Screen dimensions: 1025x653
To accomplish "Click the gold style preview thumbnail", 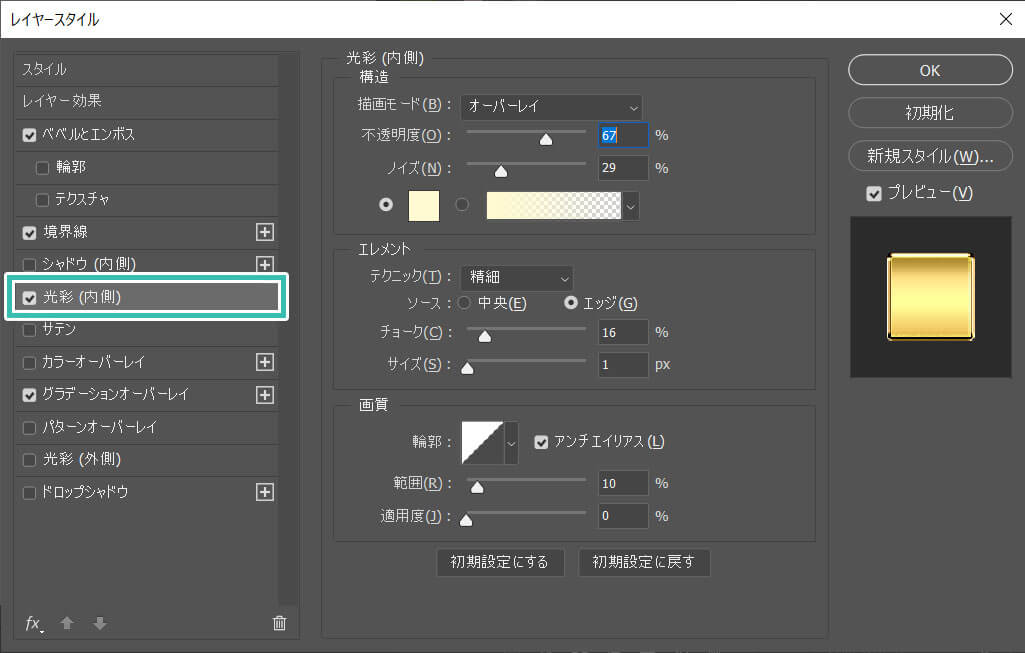I will point(930,297).
